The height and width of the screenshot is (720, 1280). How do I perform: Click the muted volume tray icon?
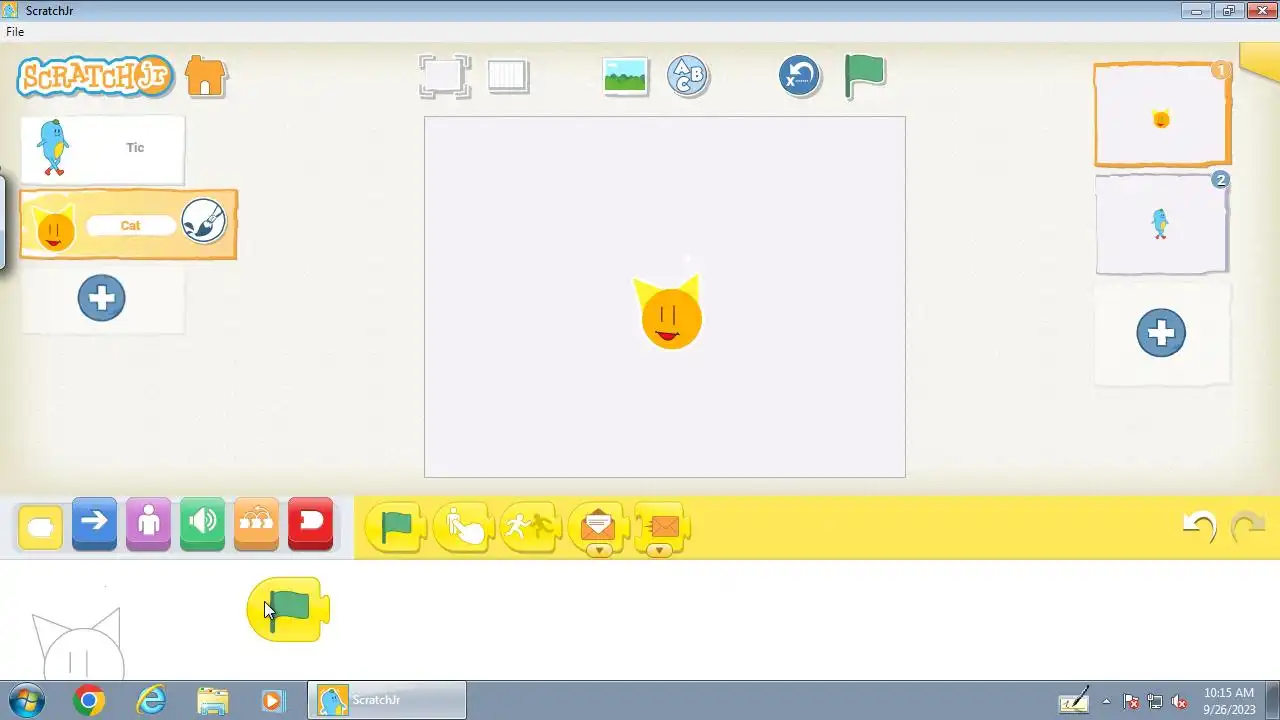[x=1179, y=701]
